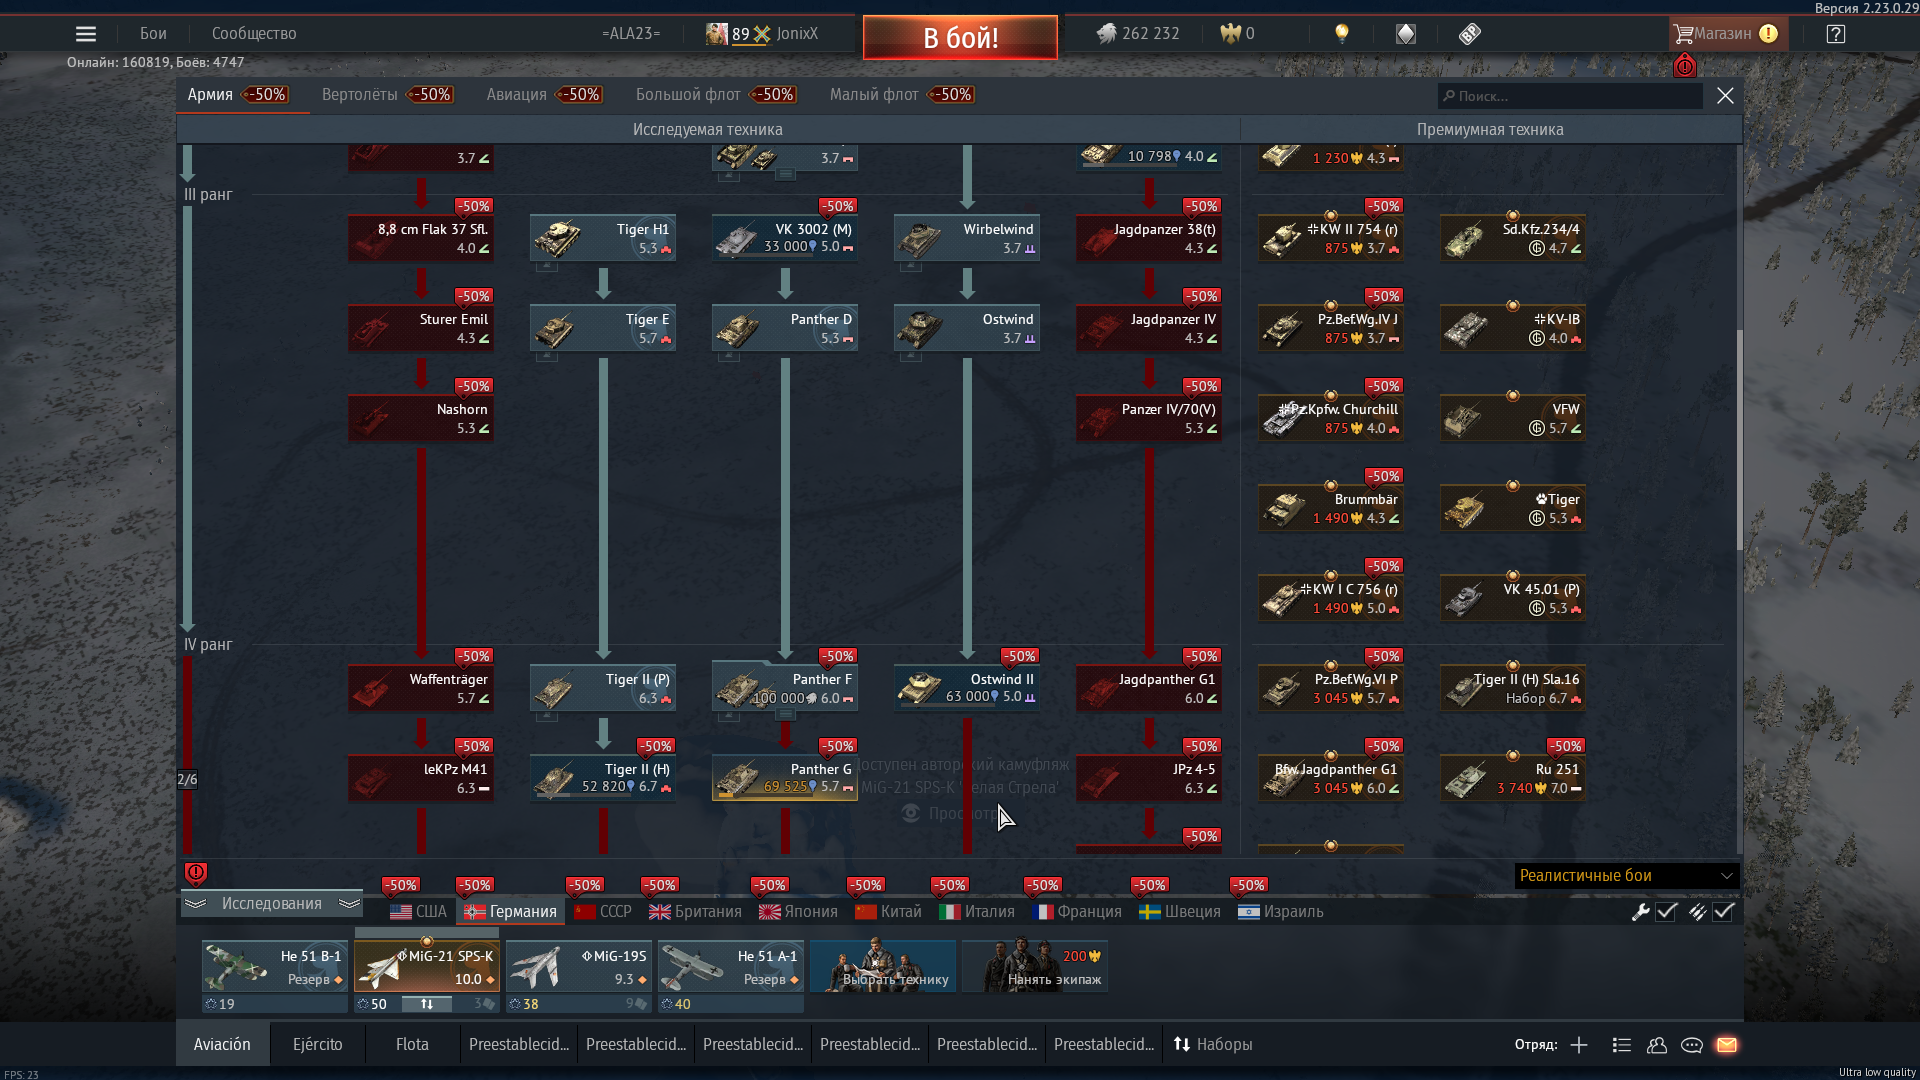1920x1080 pixels.
Task: Select the Ostwind II vehicle
Action: click(967, 688)
